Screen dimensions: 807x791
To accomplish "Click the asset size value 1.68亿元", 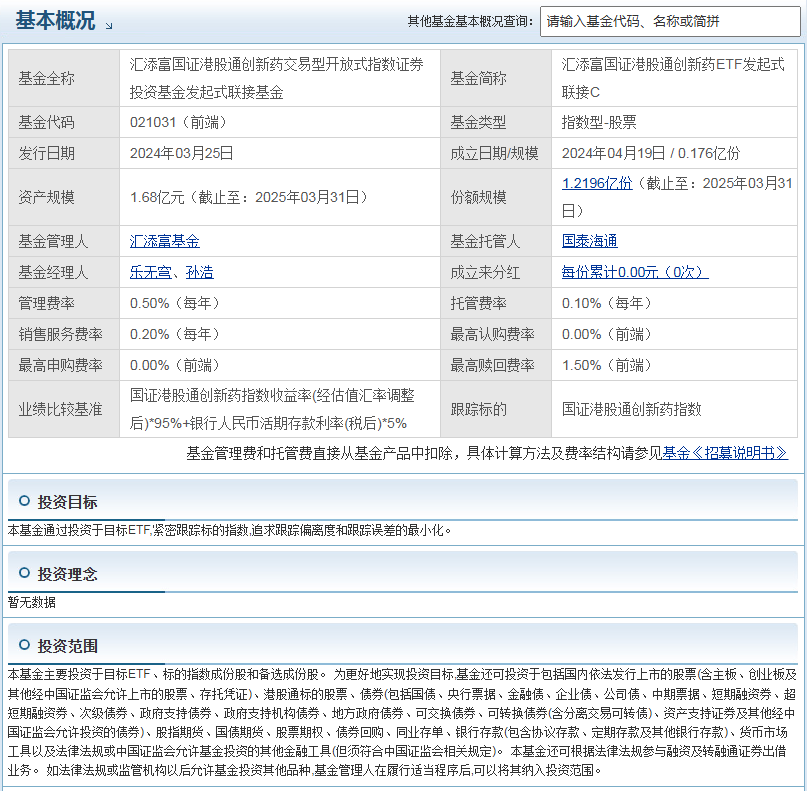I will coord(157,197).
